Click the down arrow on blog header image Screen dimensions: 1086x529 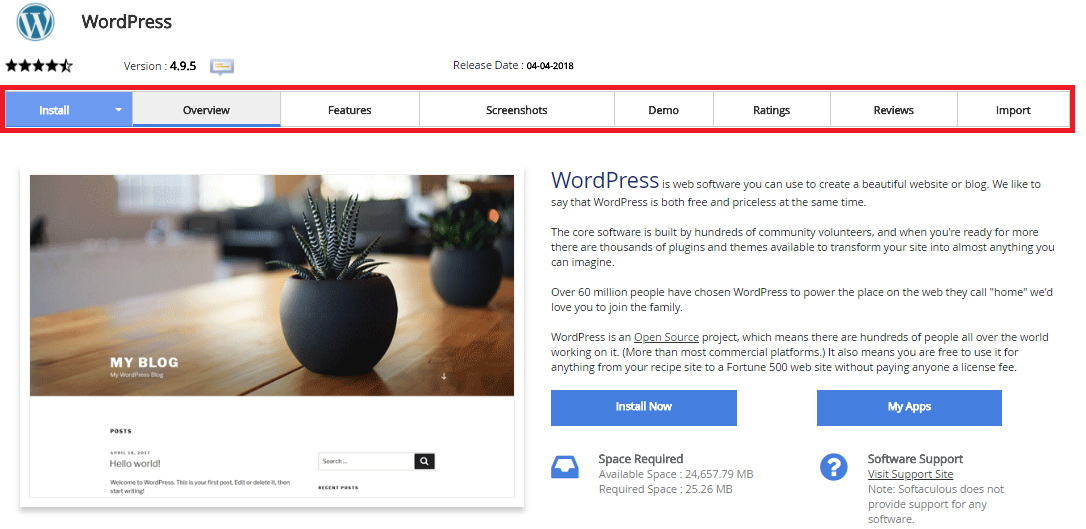tap(444, 376)
